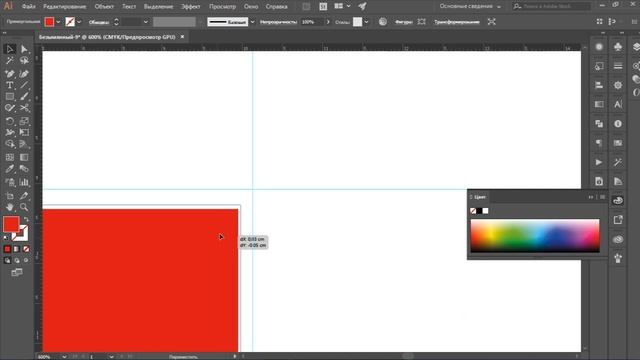640x360 pixels.
Task: Select the Pen tool
Action: pos(10,74)
